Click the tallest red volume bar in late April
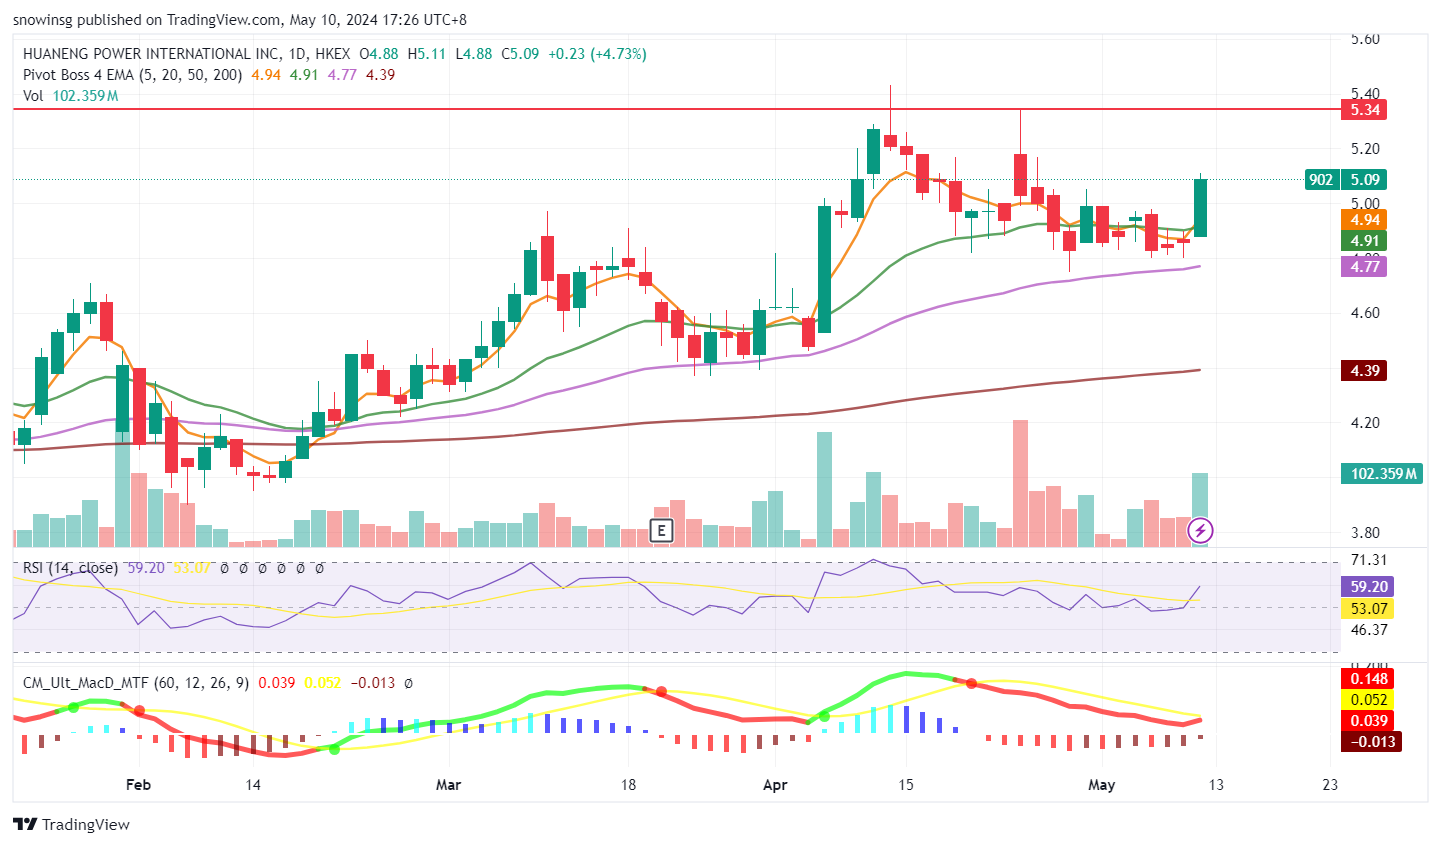The image size is (1441, 846). [x=1020, y=483]
